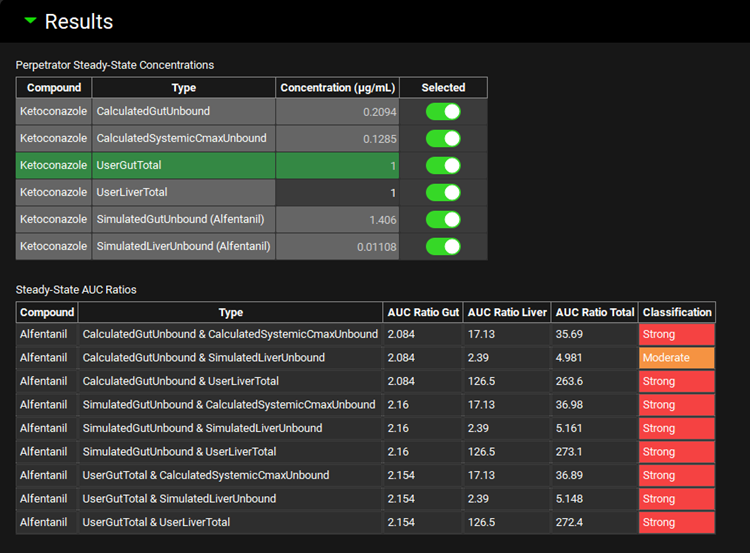Toggle CalculatedSystemicCmaxUnbound selected switch
Screen dimensions: 750x553
(443, 138)
